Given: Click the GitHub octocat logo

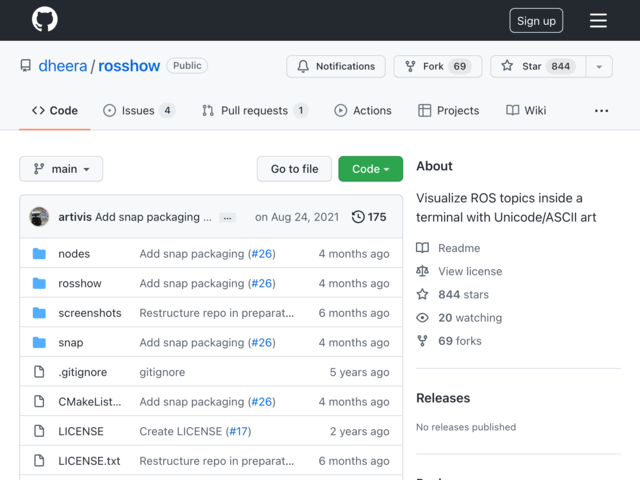Looking at the screenshot, I should point(44,19).
